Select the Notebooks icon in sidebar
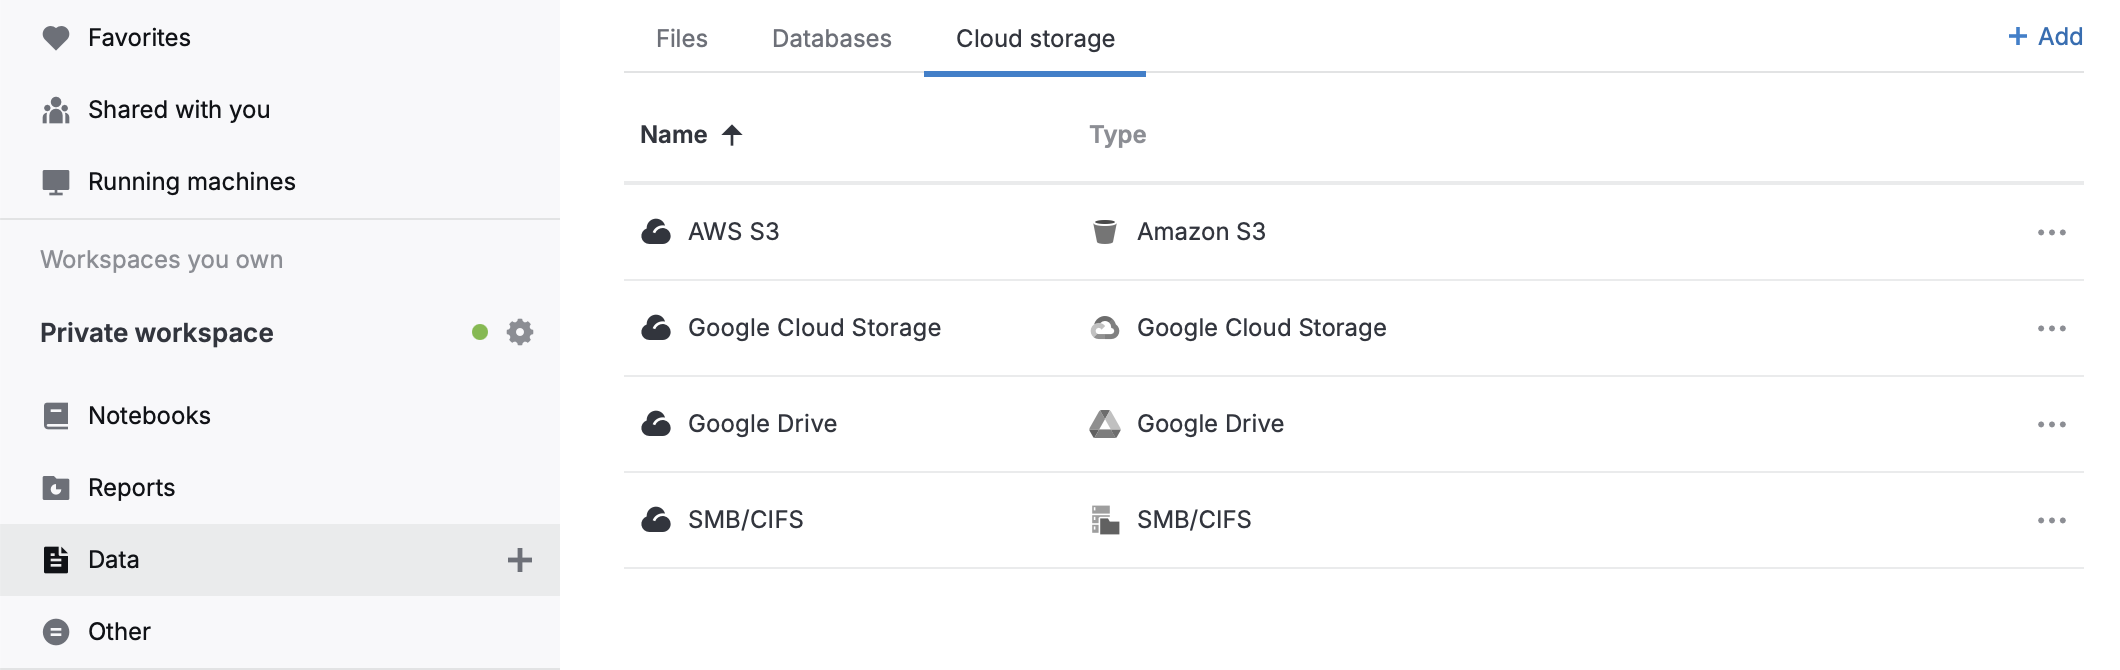Screen dimensions: 2120x670 [57, 415]
